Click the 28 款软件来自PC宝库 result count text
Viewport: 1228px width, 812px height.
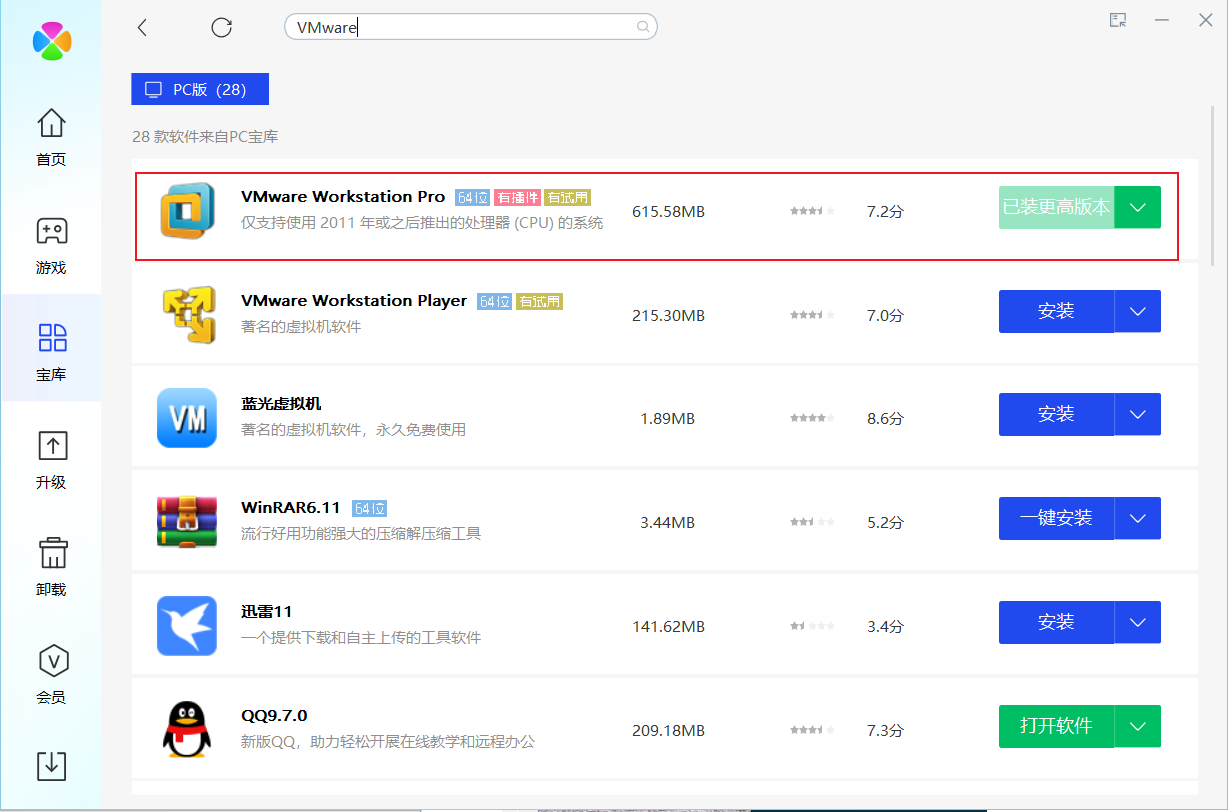coord(205,136)
